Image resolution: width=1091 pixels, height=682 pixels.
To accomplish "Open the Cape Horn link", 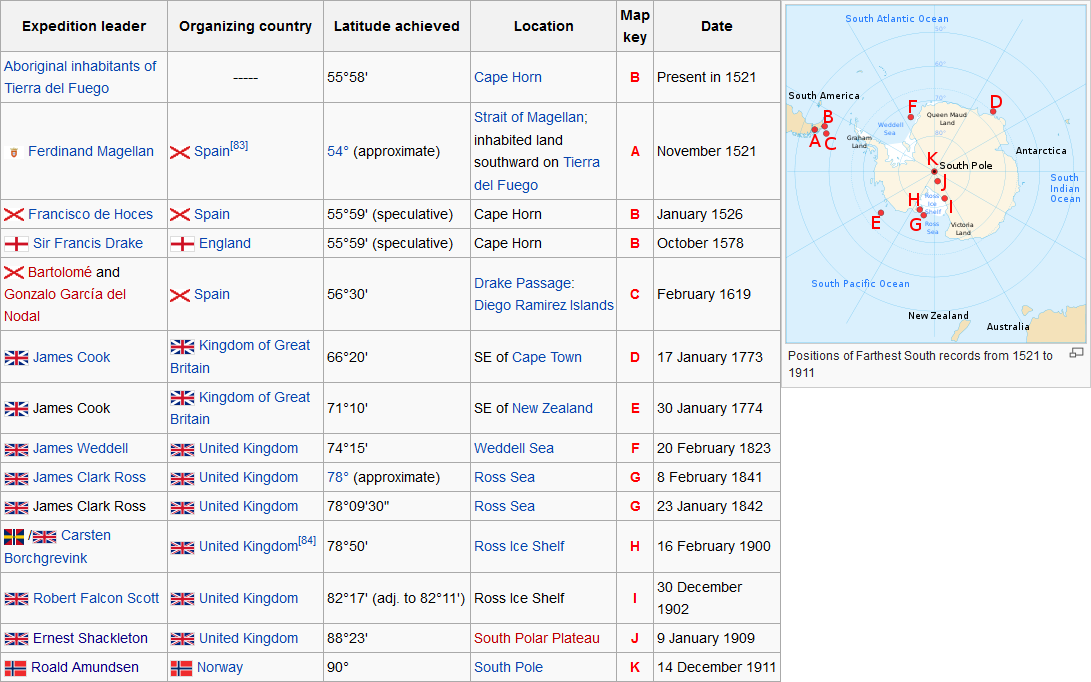I will pos(507,78).
